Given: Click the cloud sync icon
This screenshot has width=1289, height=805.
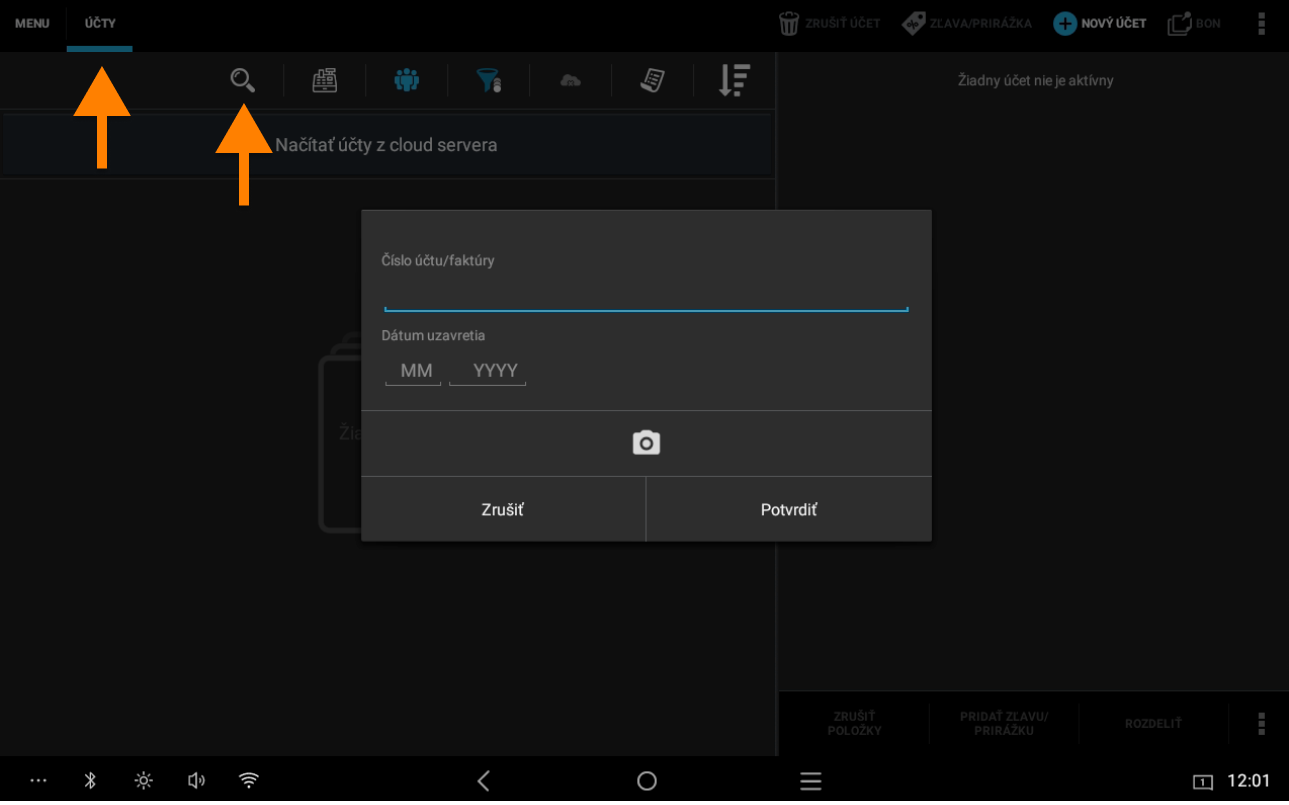Looking at the screenshot, I should 570,80.
